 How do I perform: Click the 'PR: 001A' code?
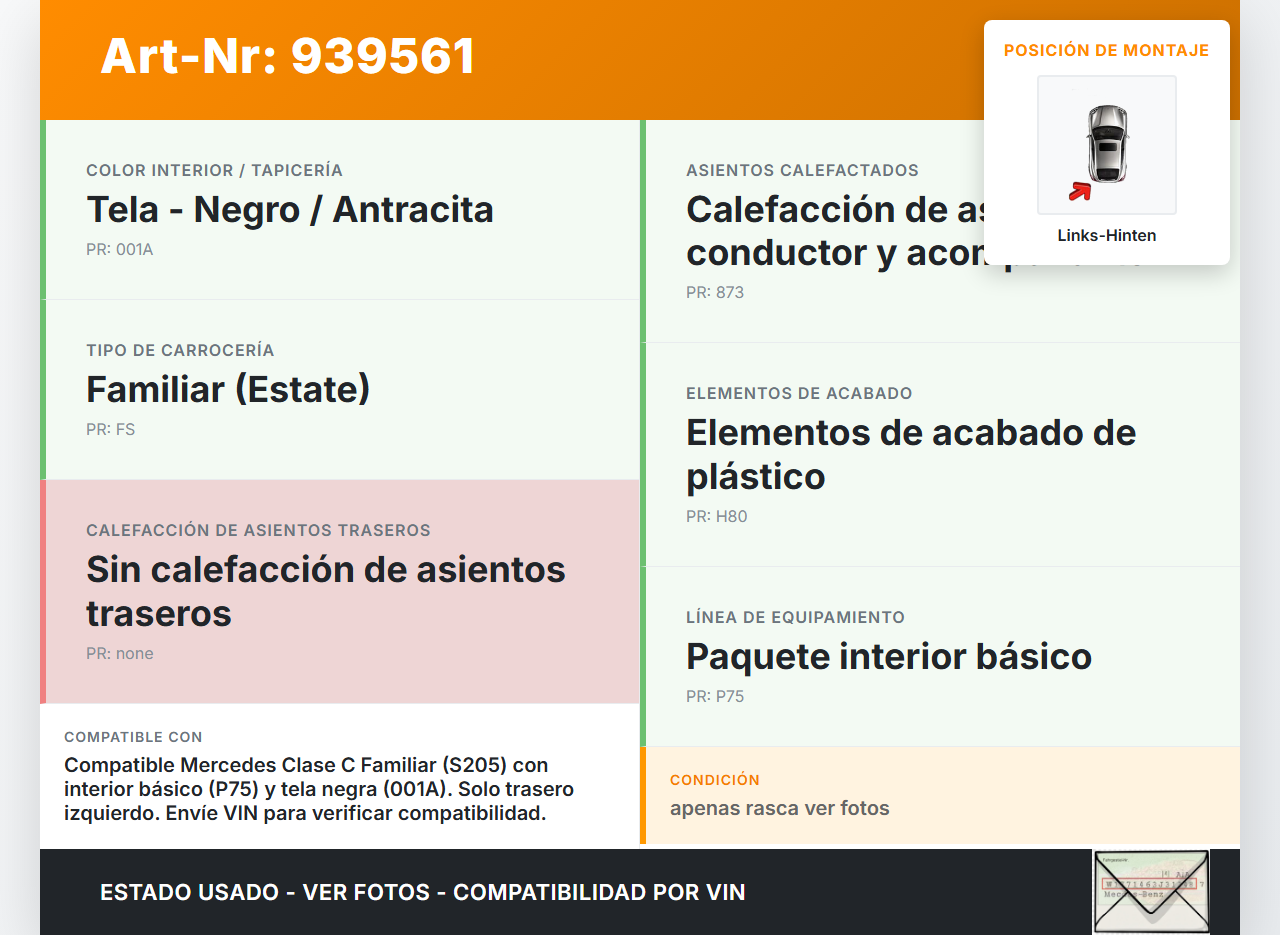click(120, 250)
